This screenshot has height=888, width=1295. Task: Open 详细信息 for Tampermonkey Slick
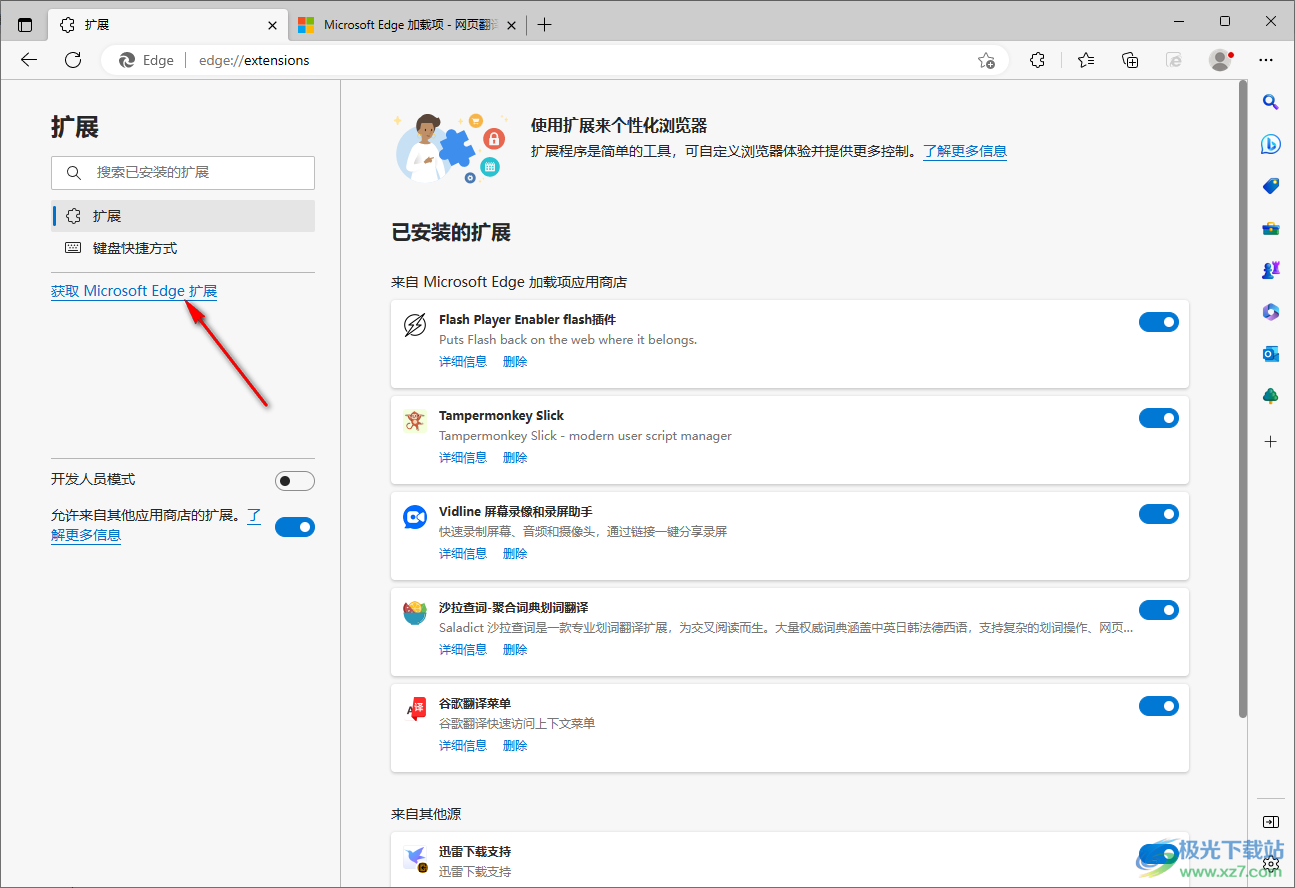pyautogui.click(x=463, y=457)
